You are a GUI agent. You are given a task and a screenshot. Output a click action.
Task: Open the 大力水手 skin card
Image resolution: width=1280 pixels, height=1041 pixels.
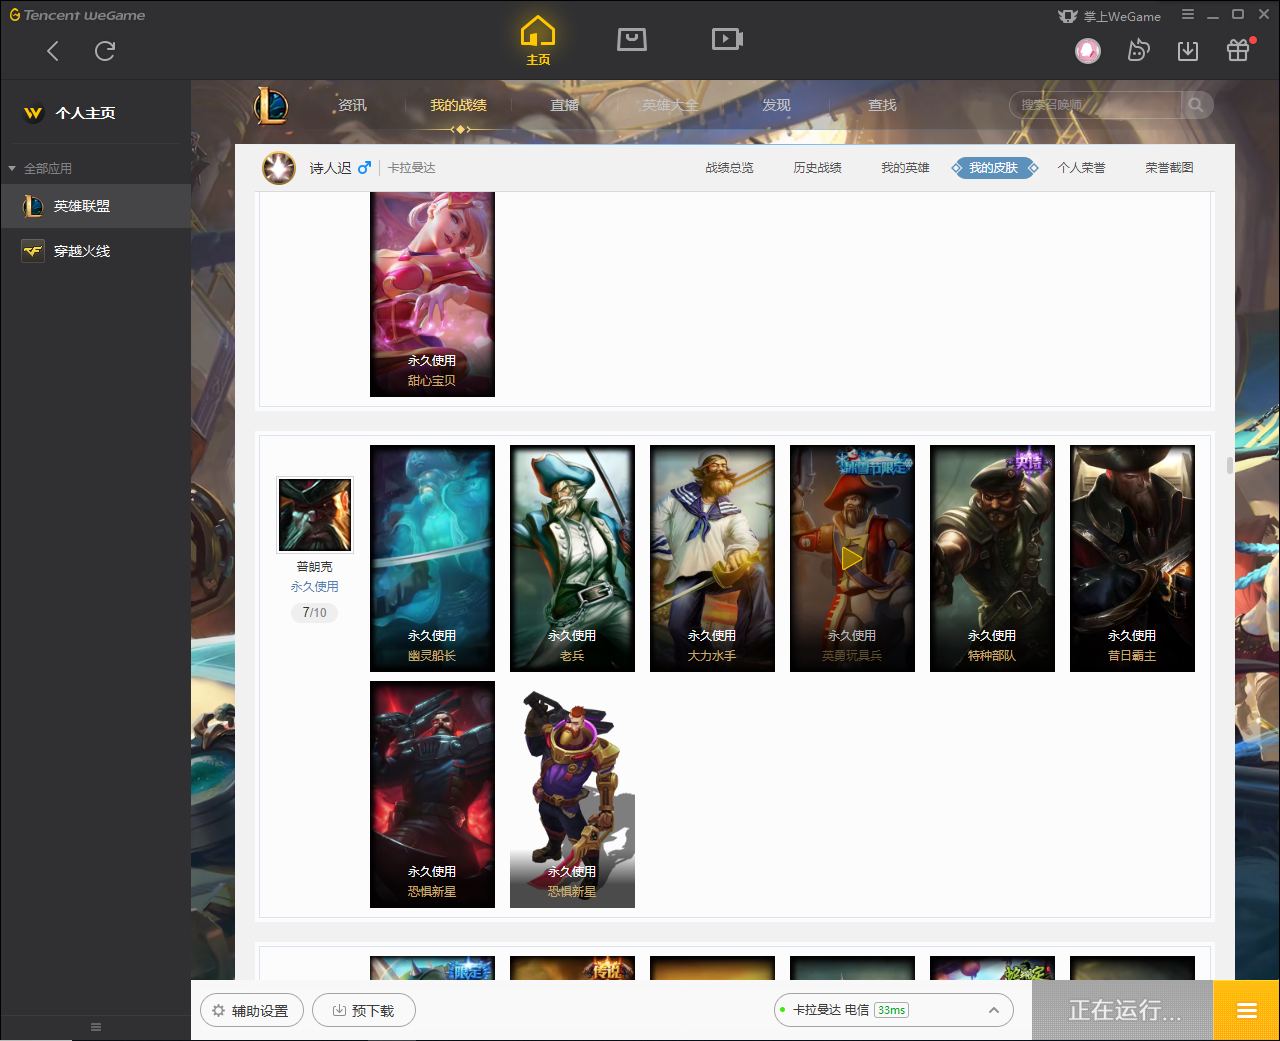[712, 558]
